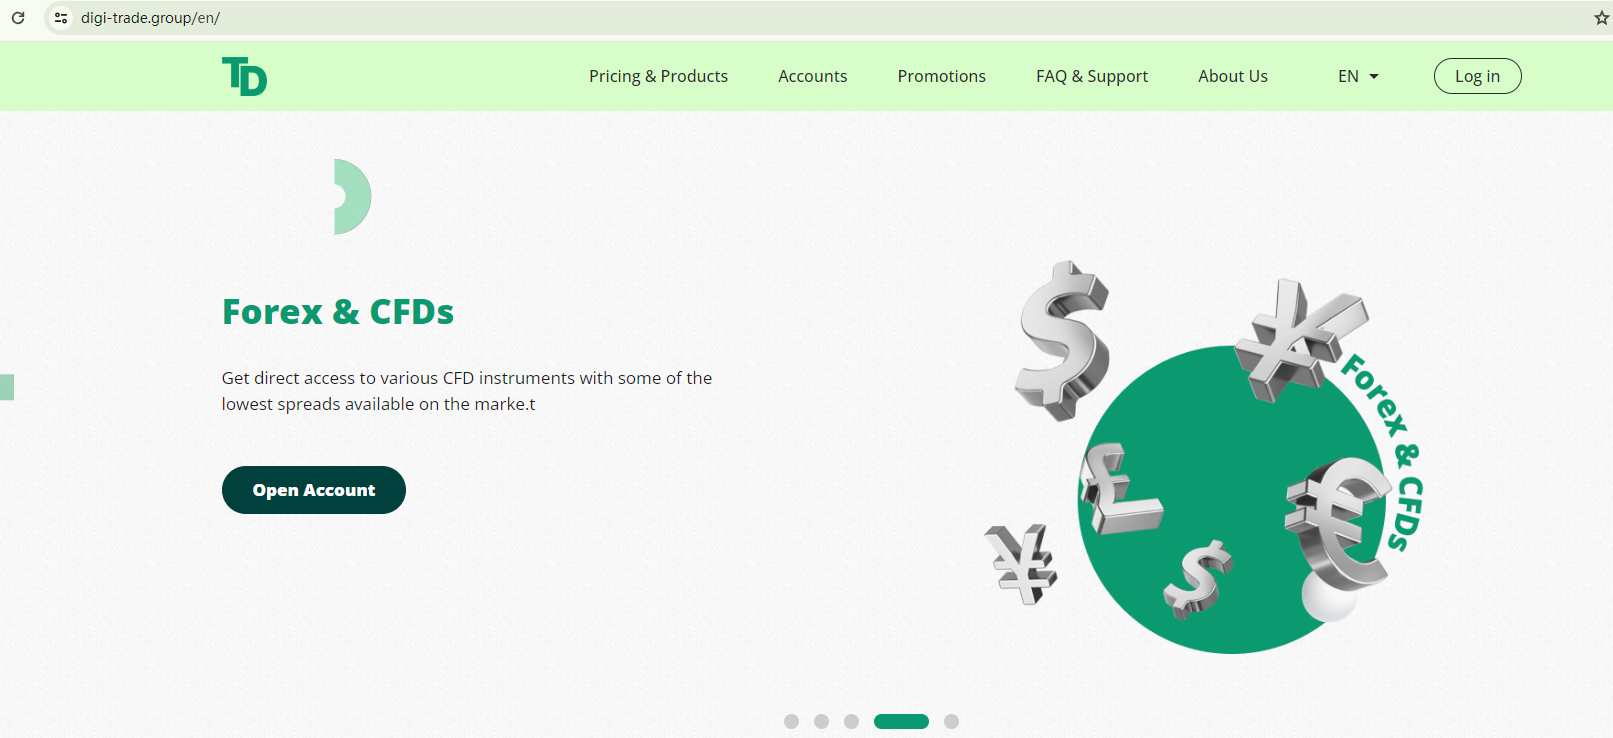Click the browser address bar URL
The height and width of the screenshot is (738, 1613).
pos(150,18)
